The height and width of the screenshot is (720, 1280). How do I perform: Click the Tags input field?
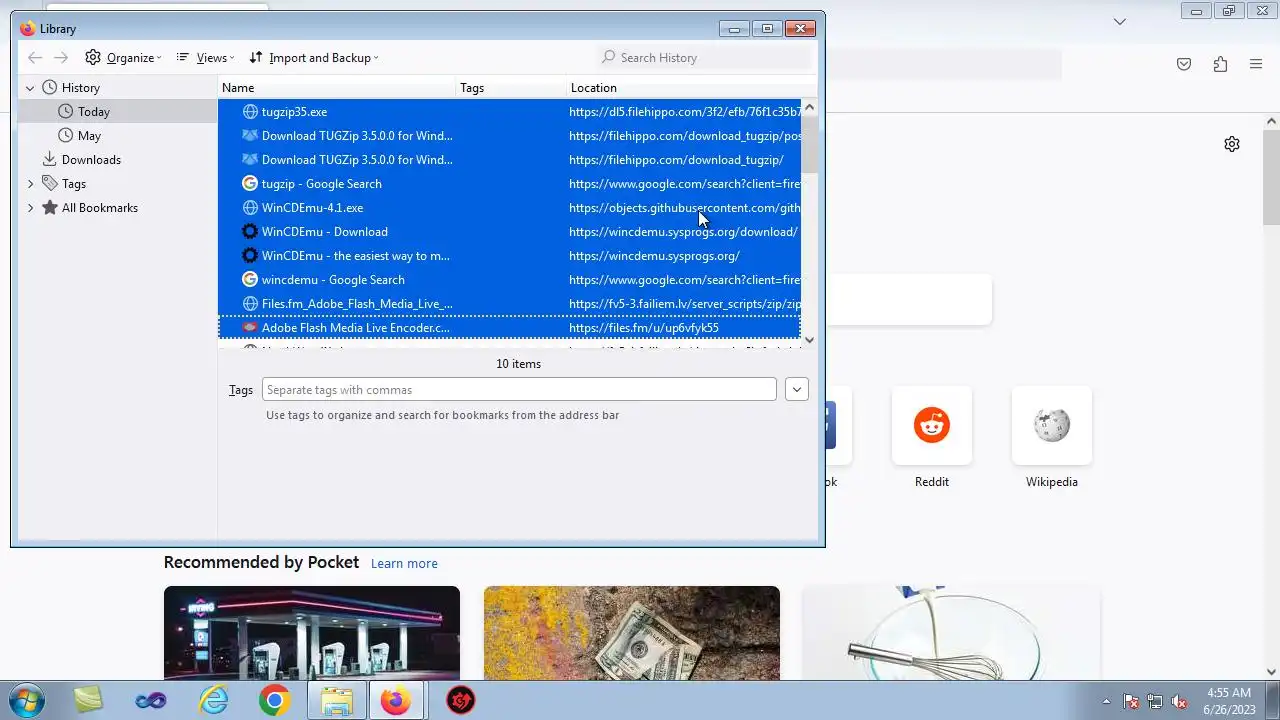pyautogui.click(x=519, y=390)
